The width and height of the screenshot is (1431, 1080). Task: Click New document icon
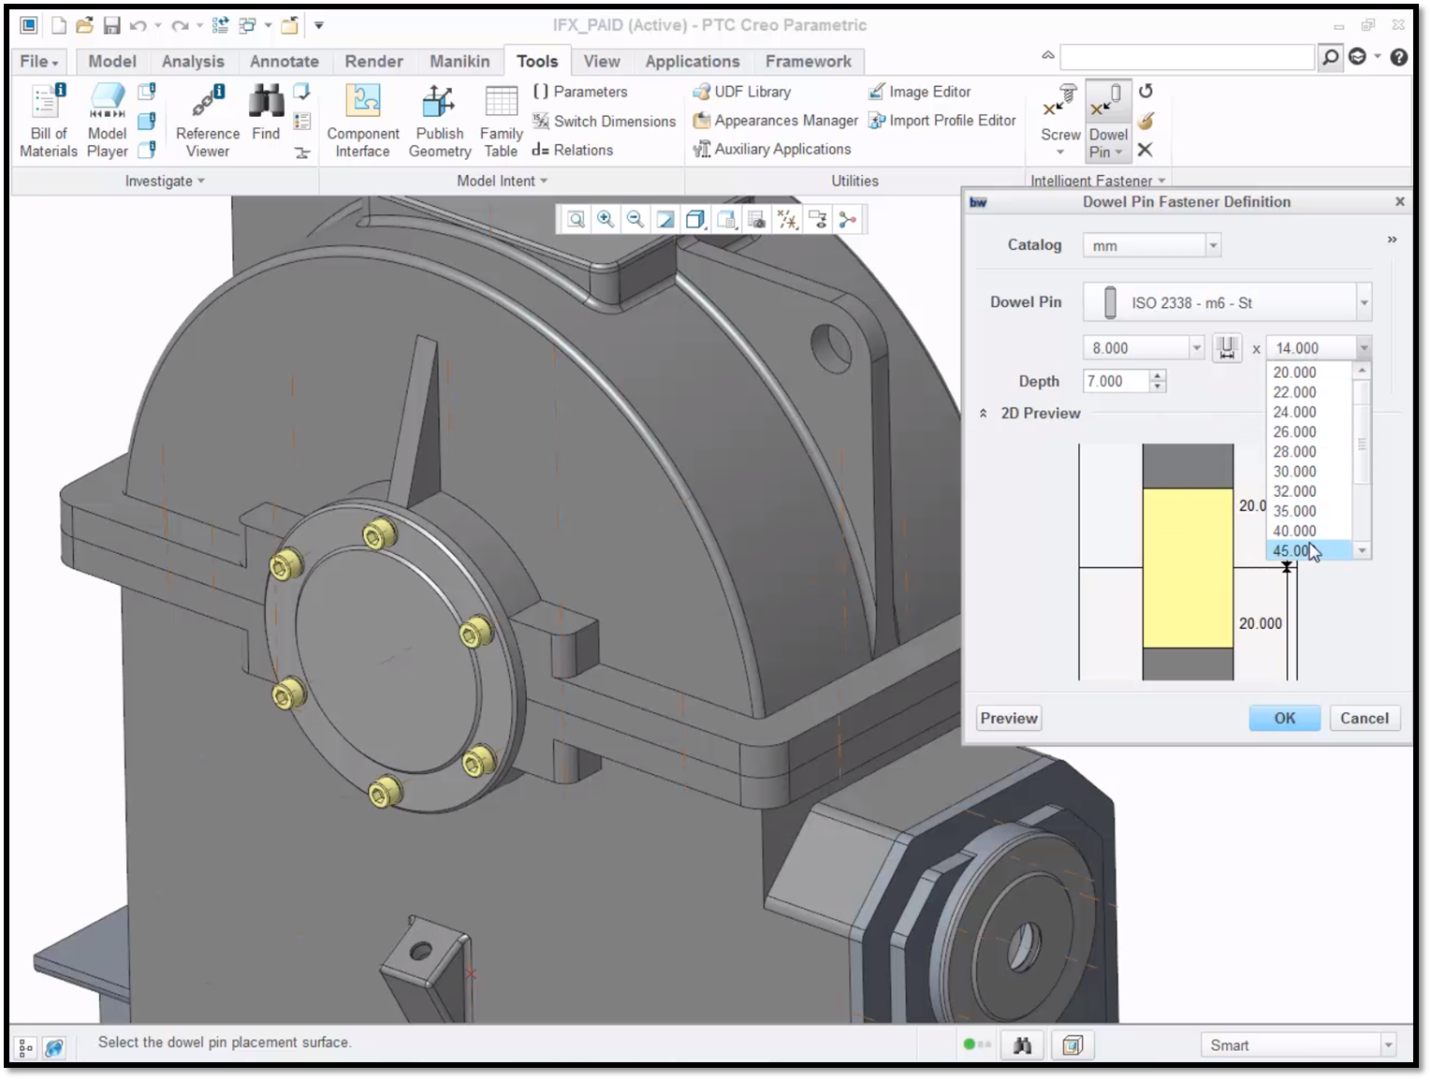pos(59,25)
